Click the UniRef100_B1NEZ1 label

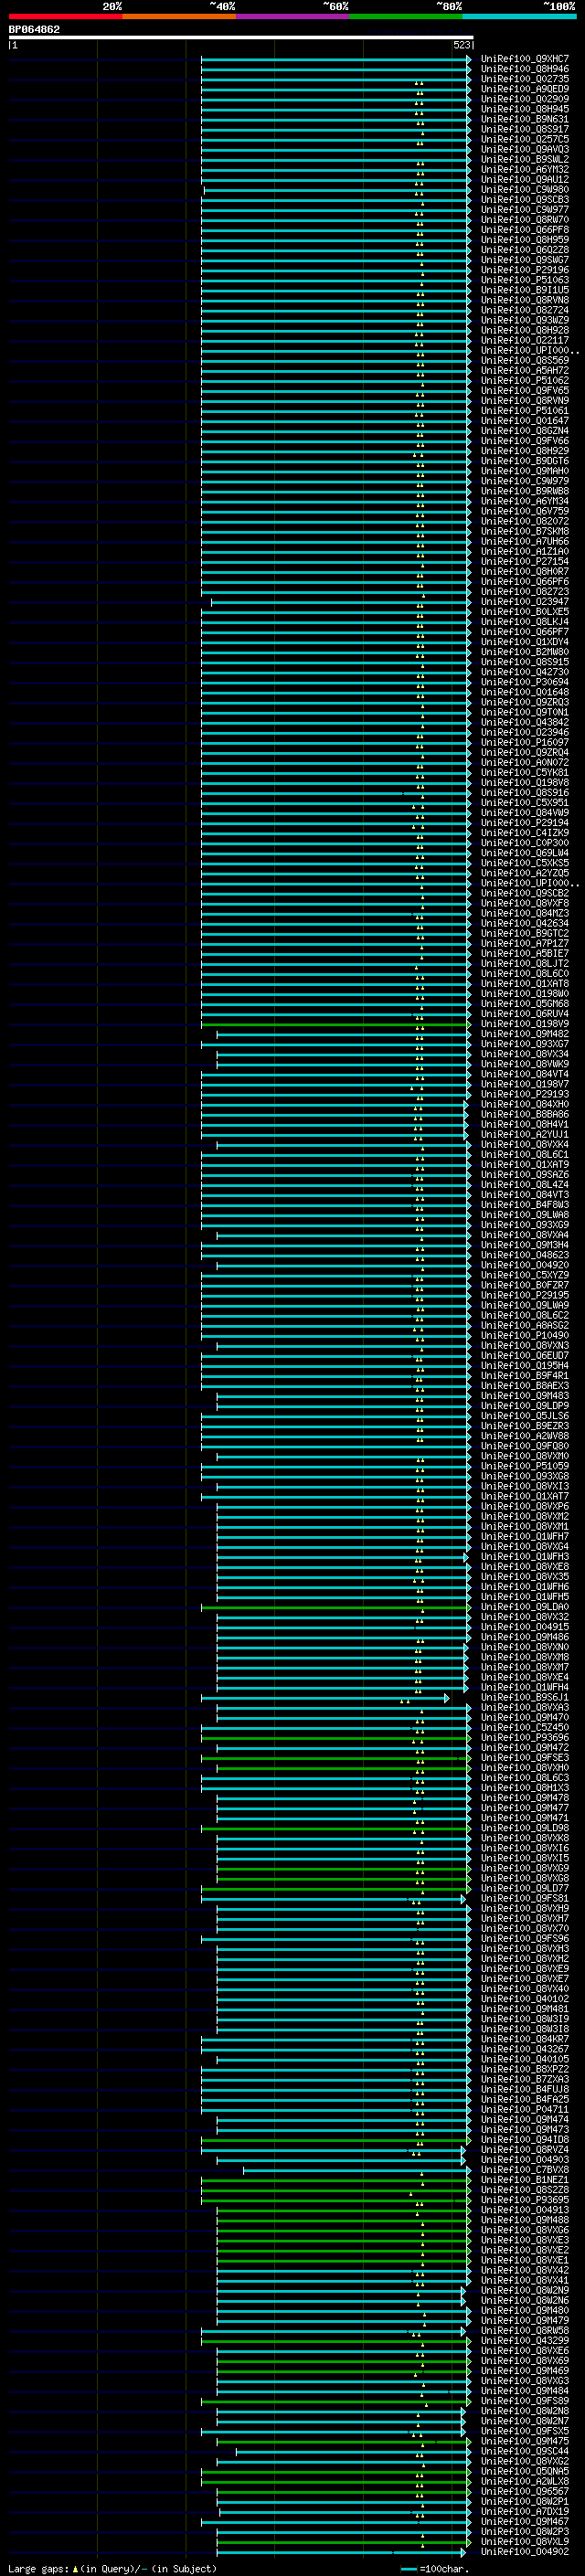coord(524,2180)
